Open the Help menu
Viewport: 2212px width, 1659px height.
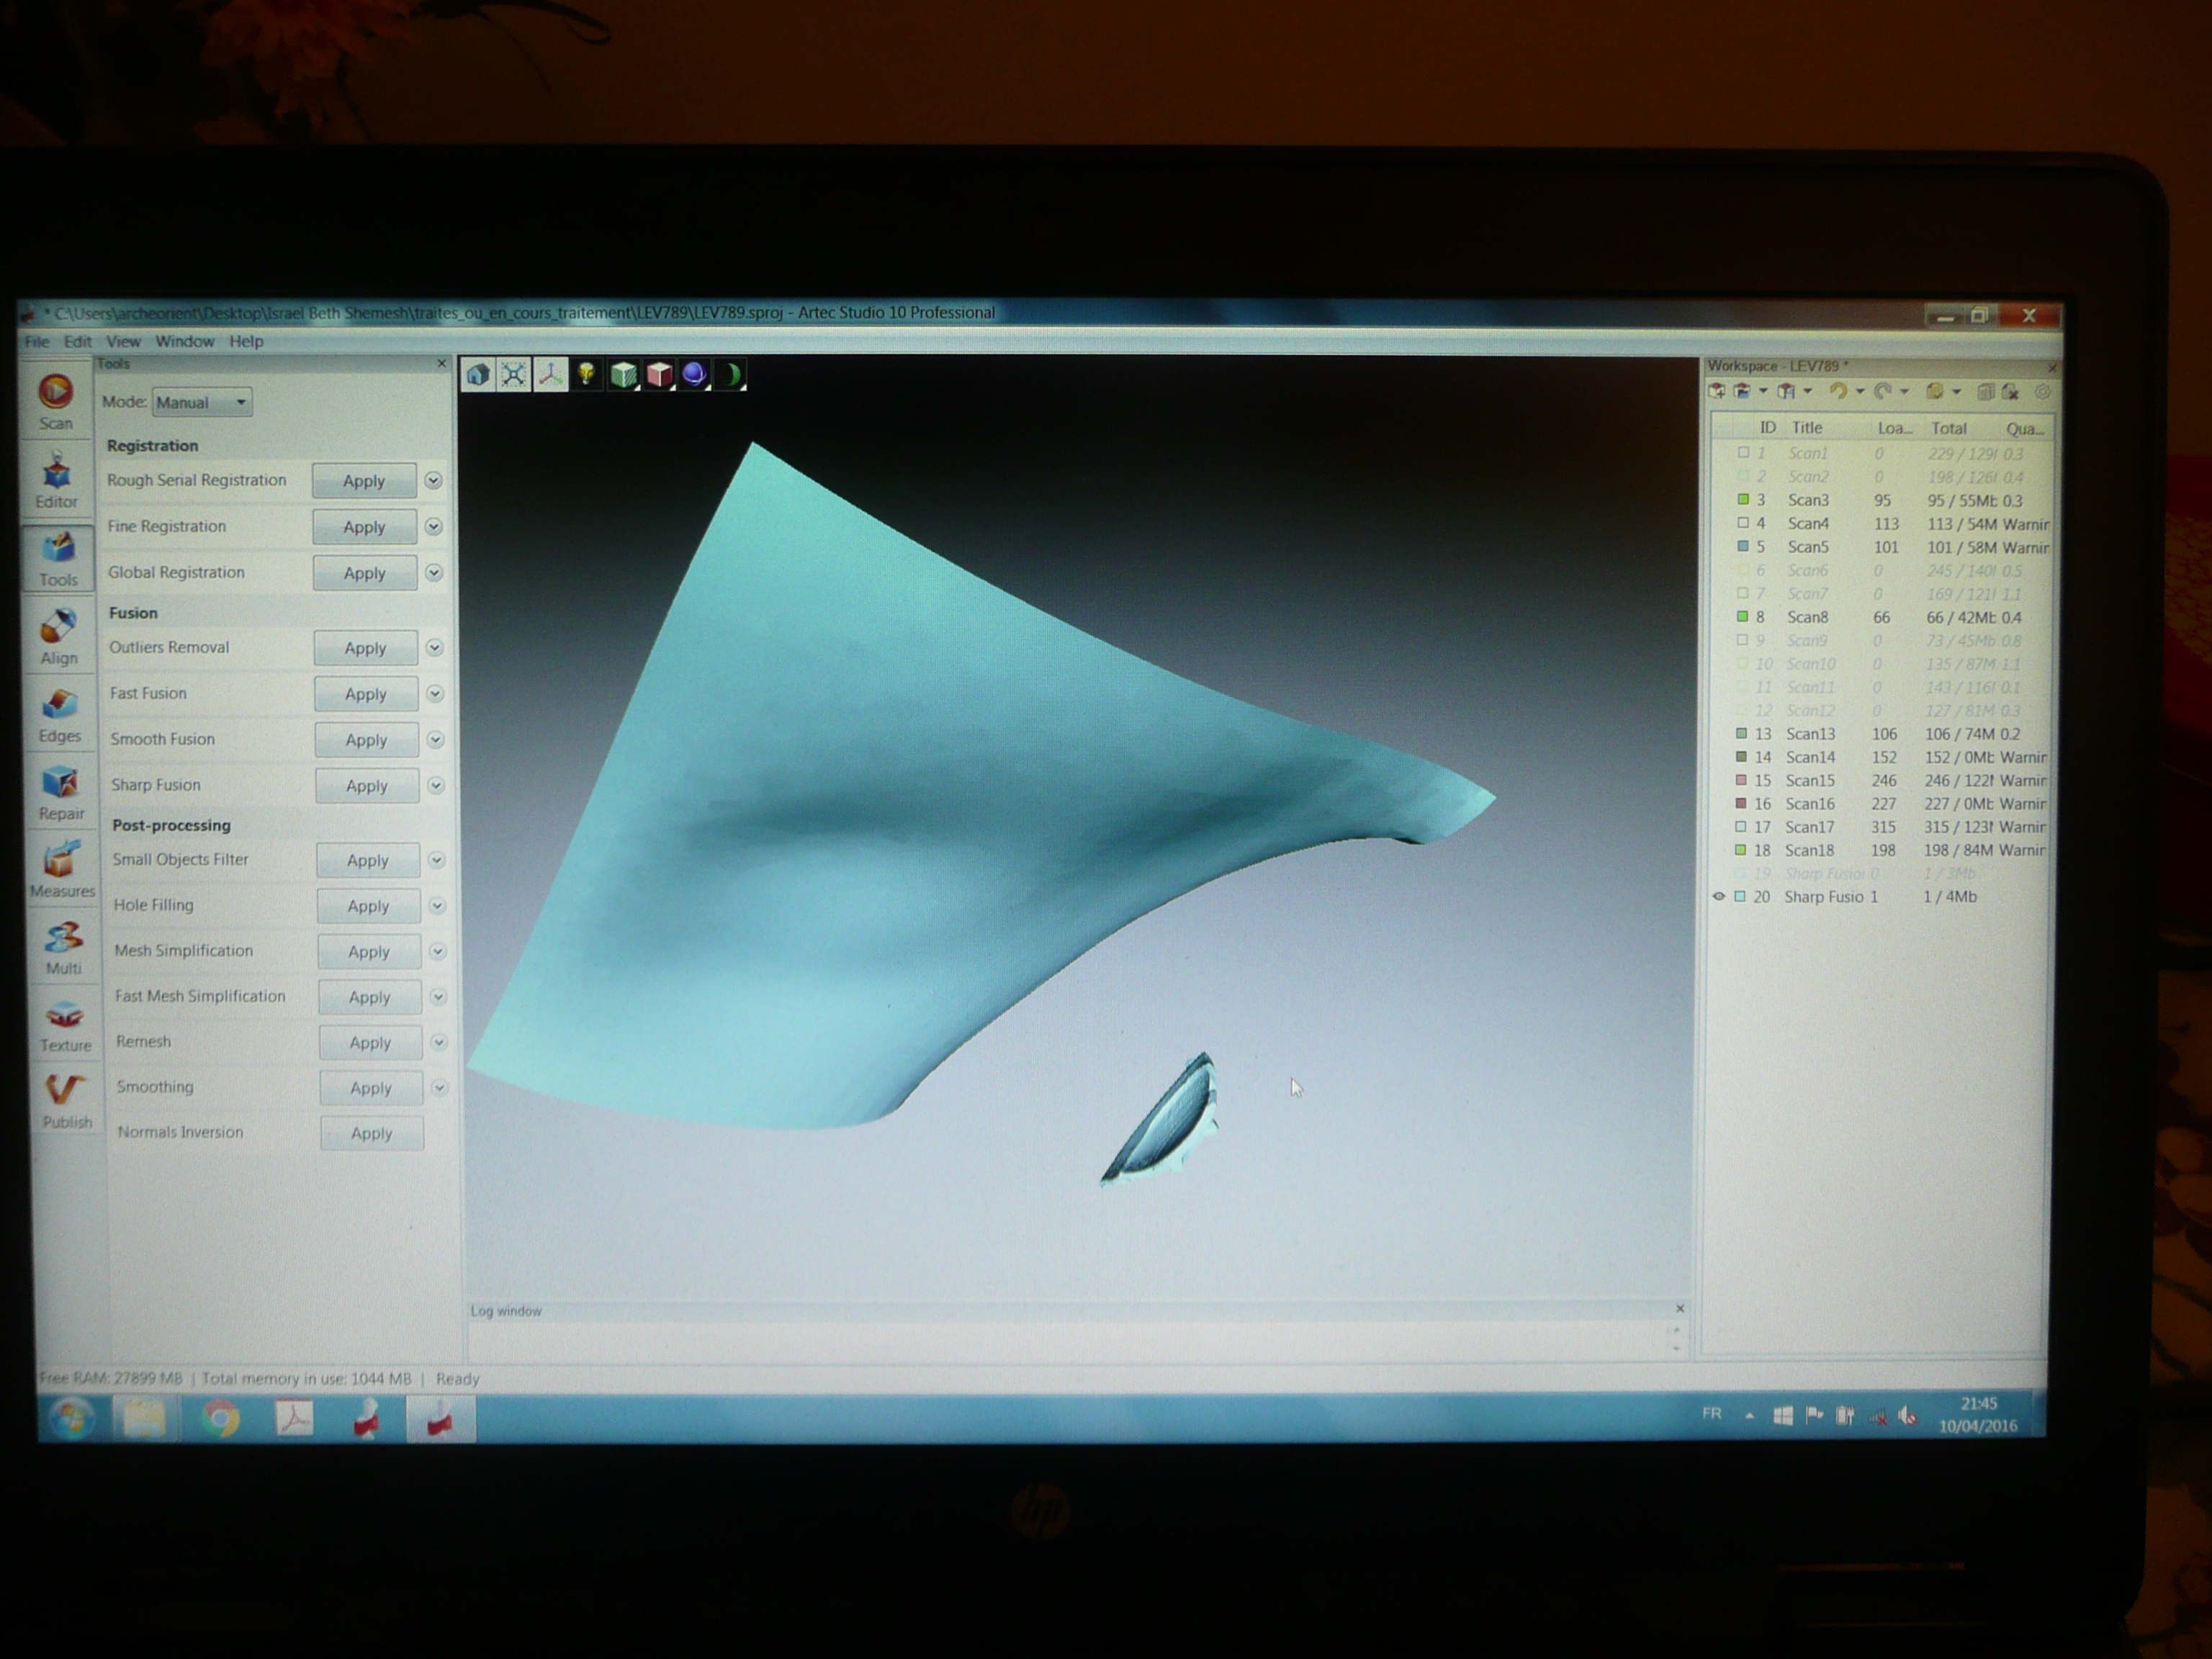pos(246,341)
